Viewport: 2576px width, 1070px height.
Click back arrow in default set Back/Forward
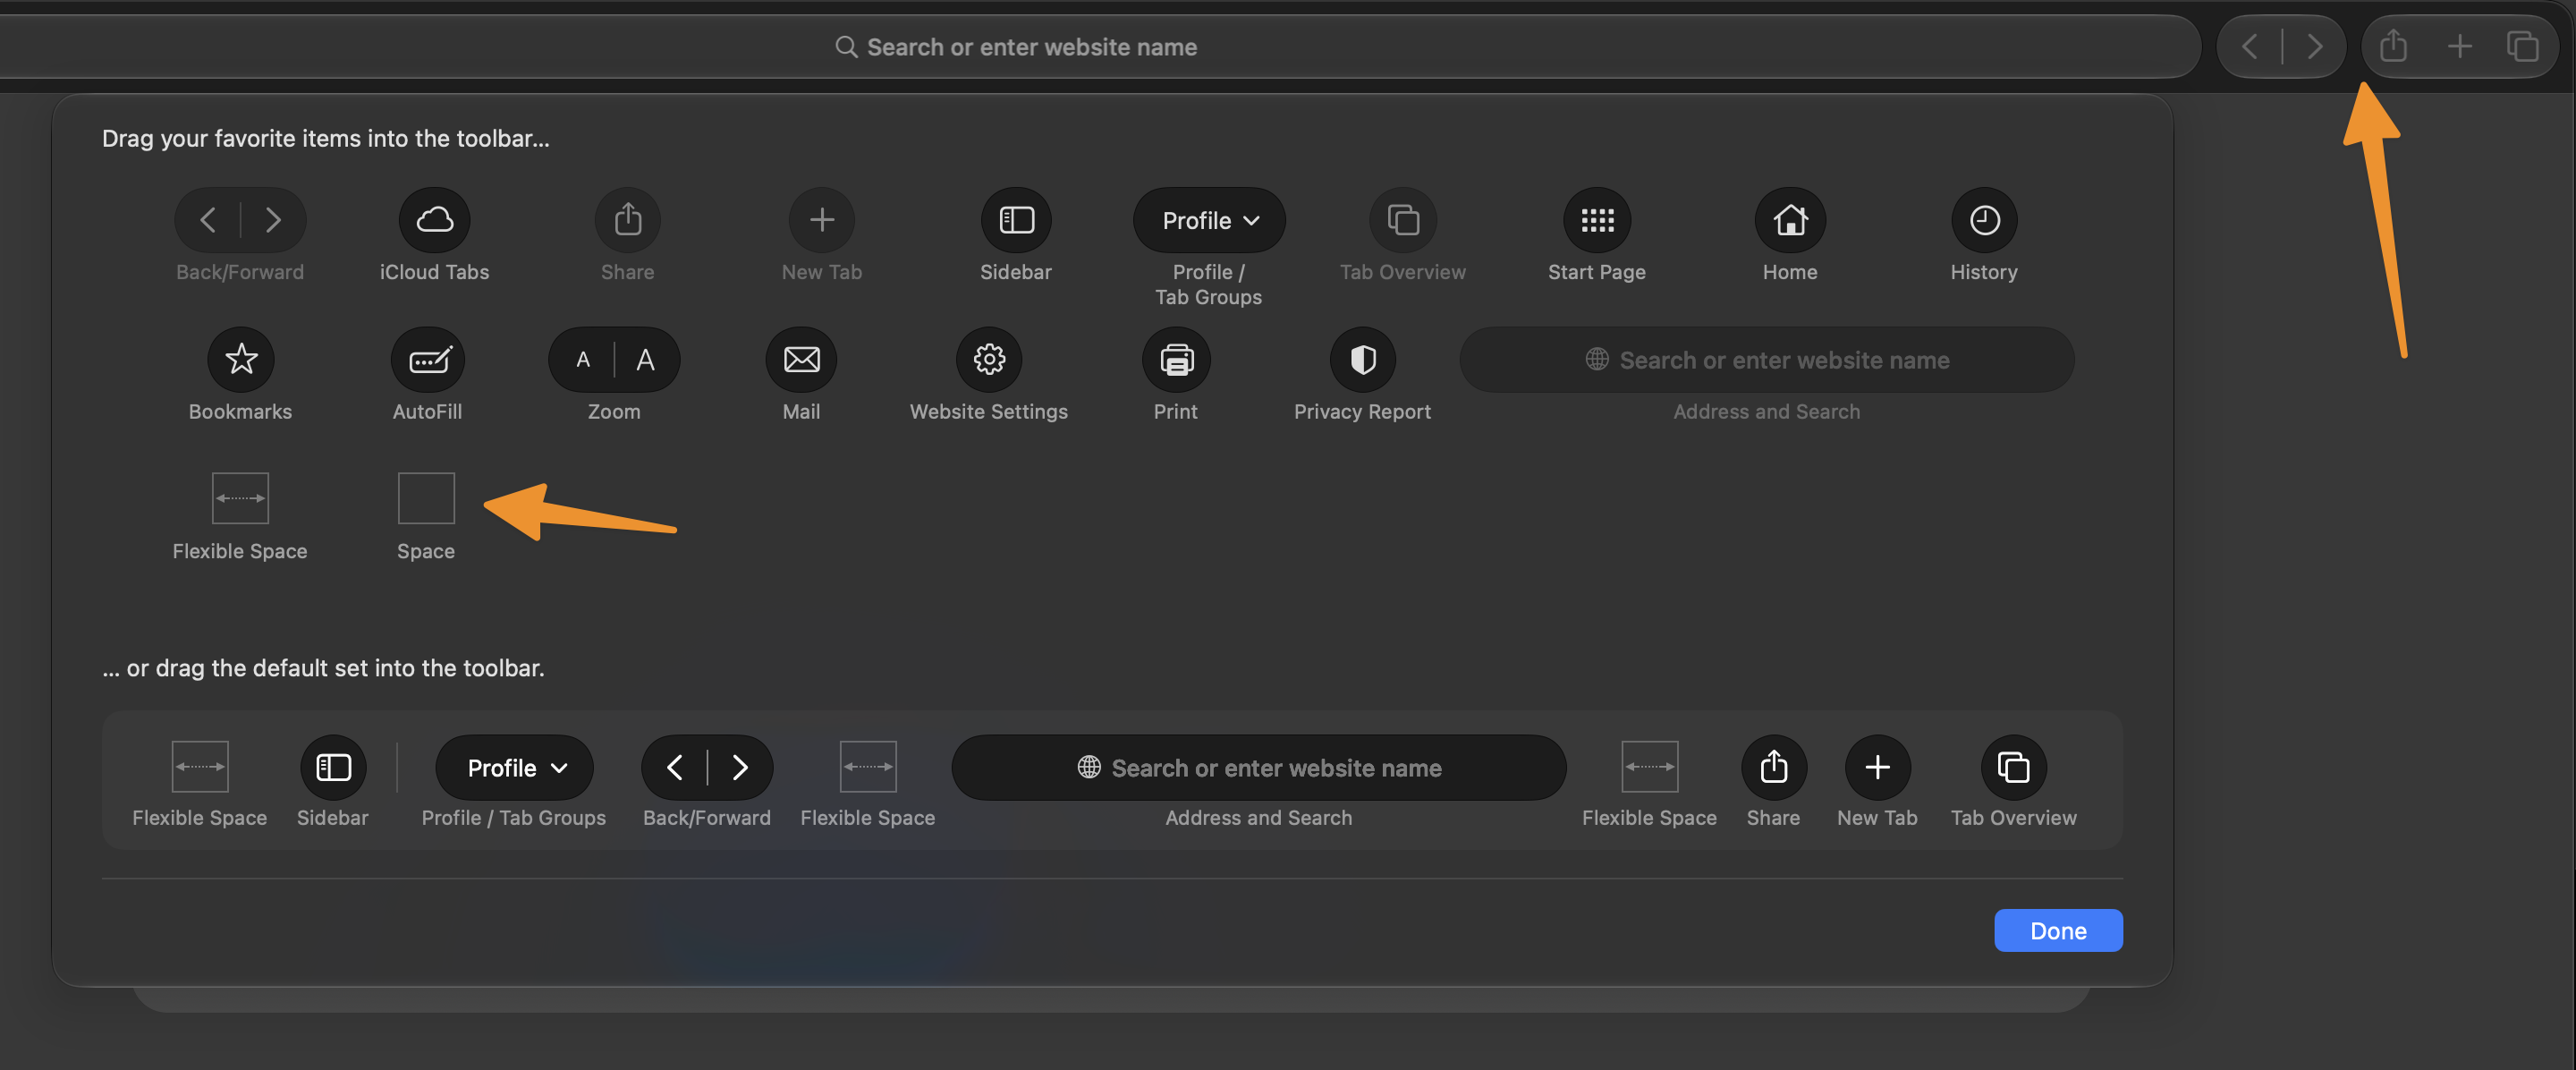click(675, 767)
